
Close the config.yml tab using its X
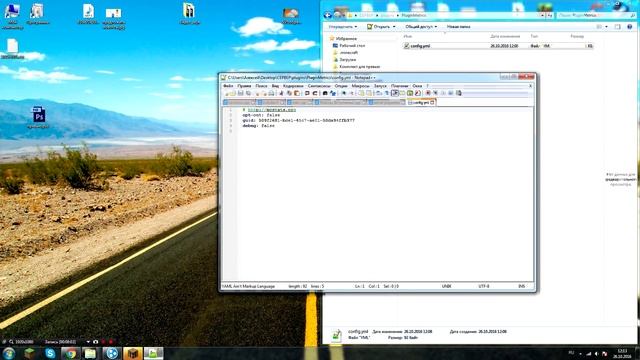click(x=433, y=102)
